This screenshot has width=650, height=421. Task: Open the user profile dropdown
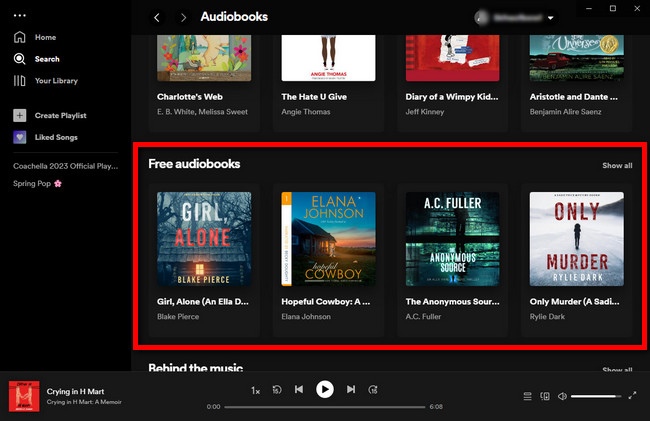(514, 17)
